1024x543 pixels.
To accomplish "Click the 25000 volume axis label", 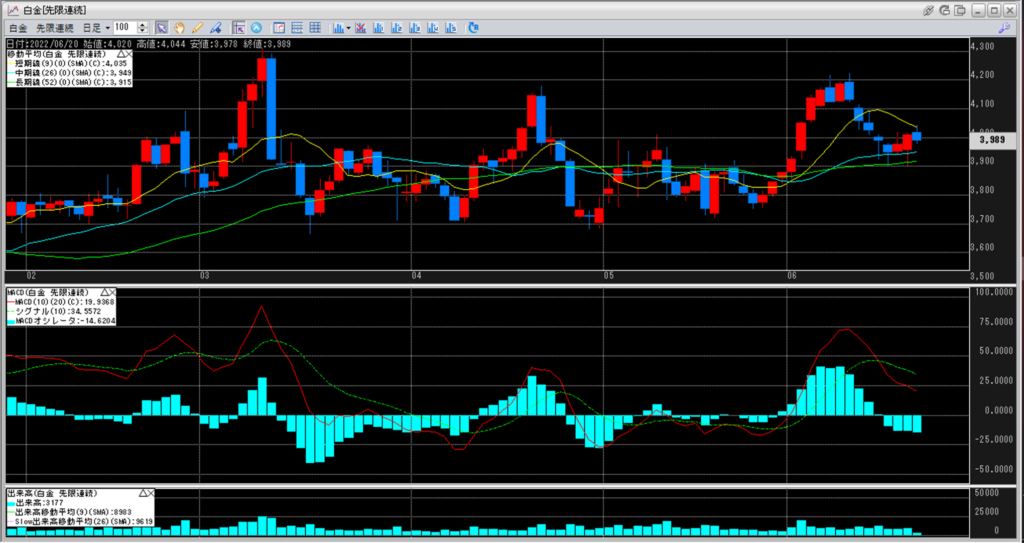I will pyautogui.click(x=987, y=512).
